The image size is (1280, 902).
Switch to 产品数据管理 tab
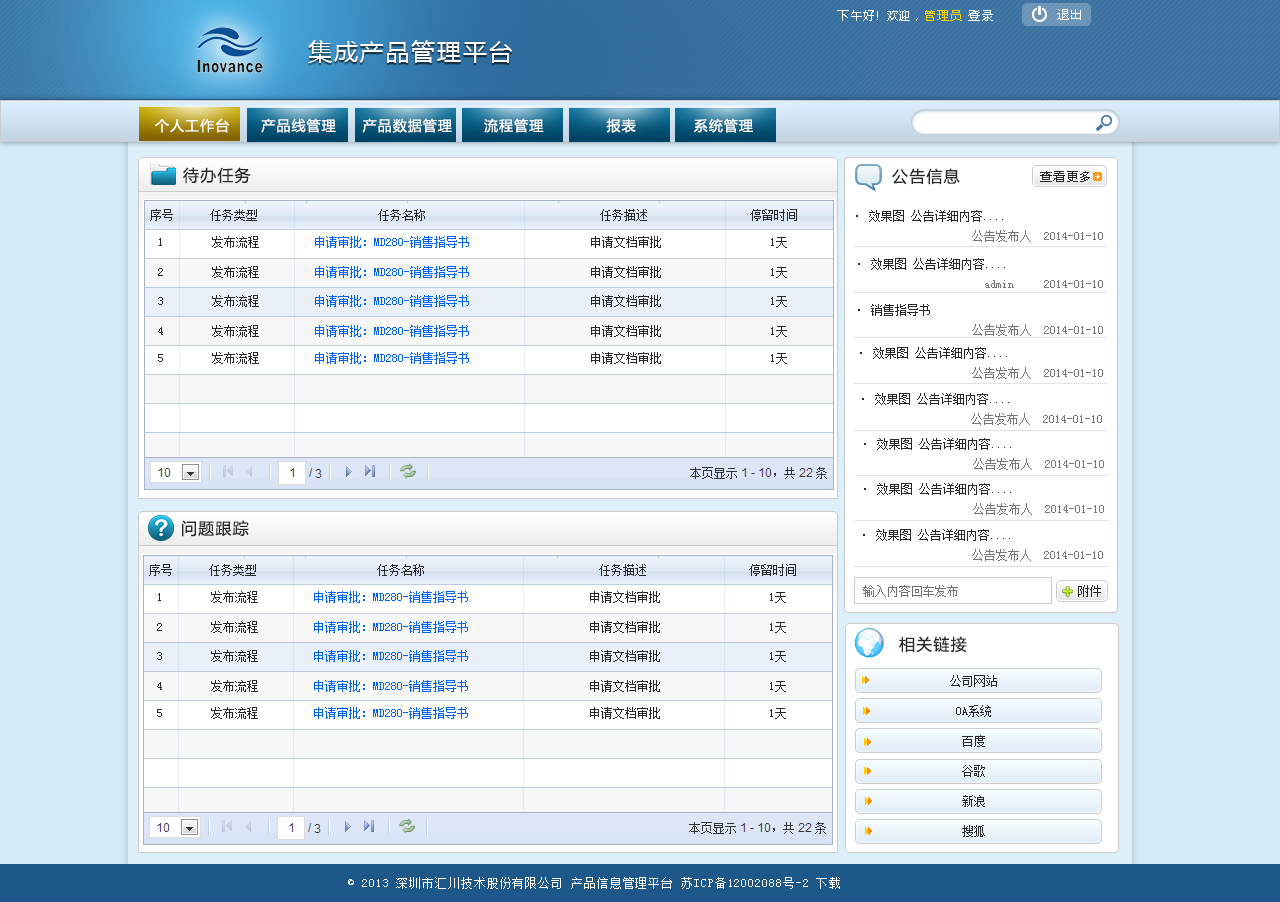pos(405,125)
